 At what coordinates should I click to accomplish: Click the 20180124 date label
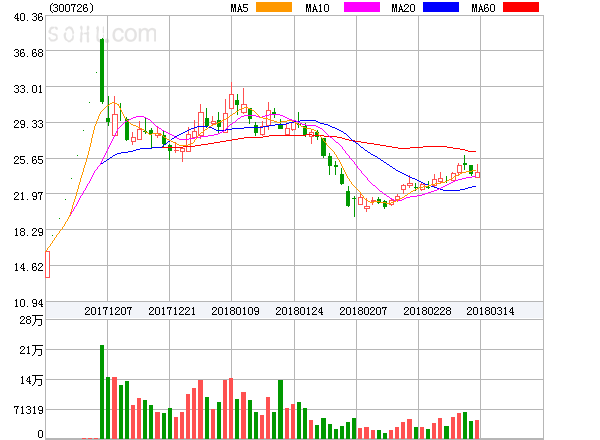pyautogui.click(x=299, y=311)
